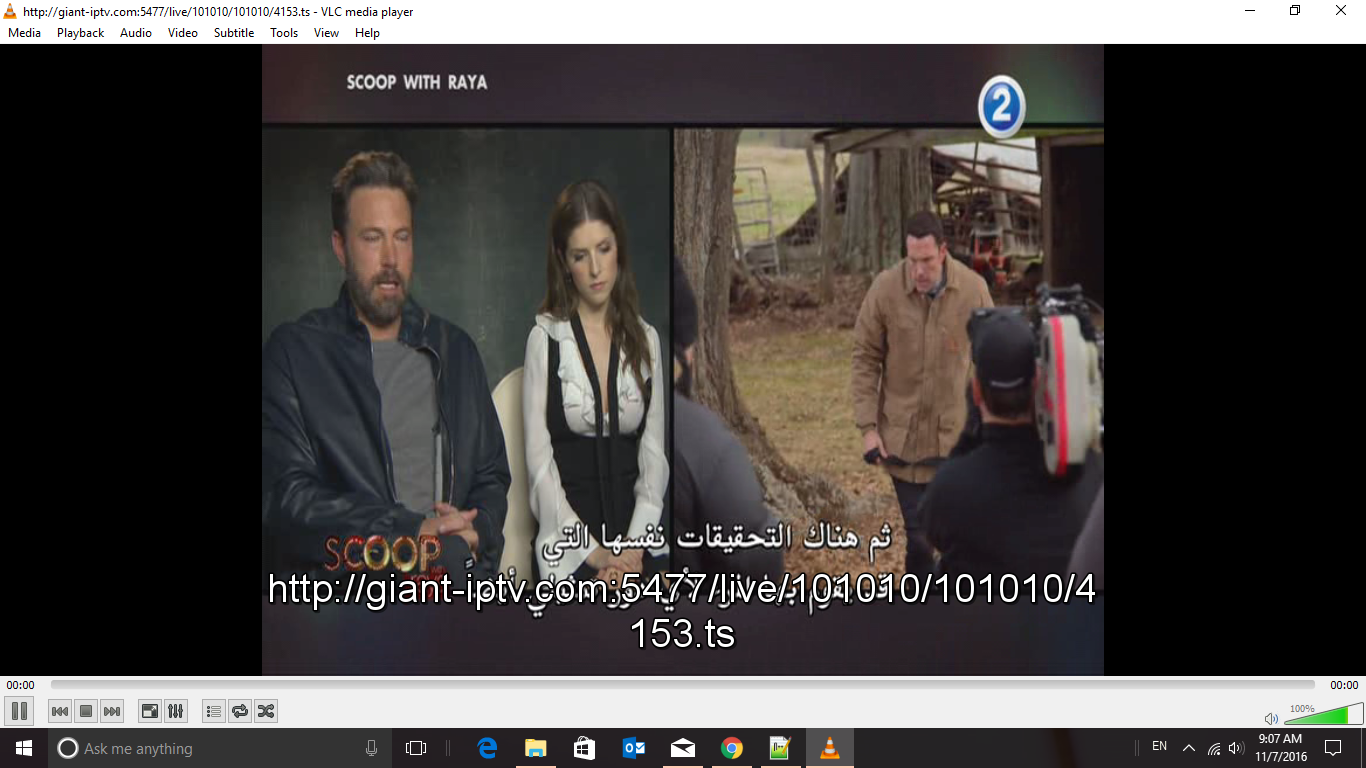Click the video playback area
Image resolution: width=1366 pixels, height=768 pixels.
[x=683, y=360]
